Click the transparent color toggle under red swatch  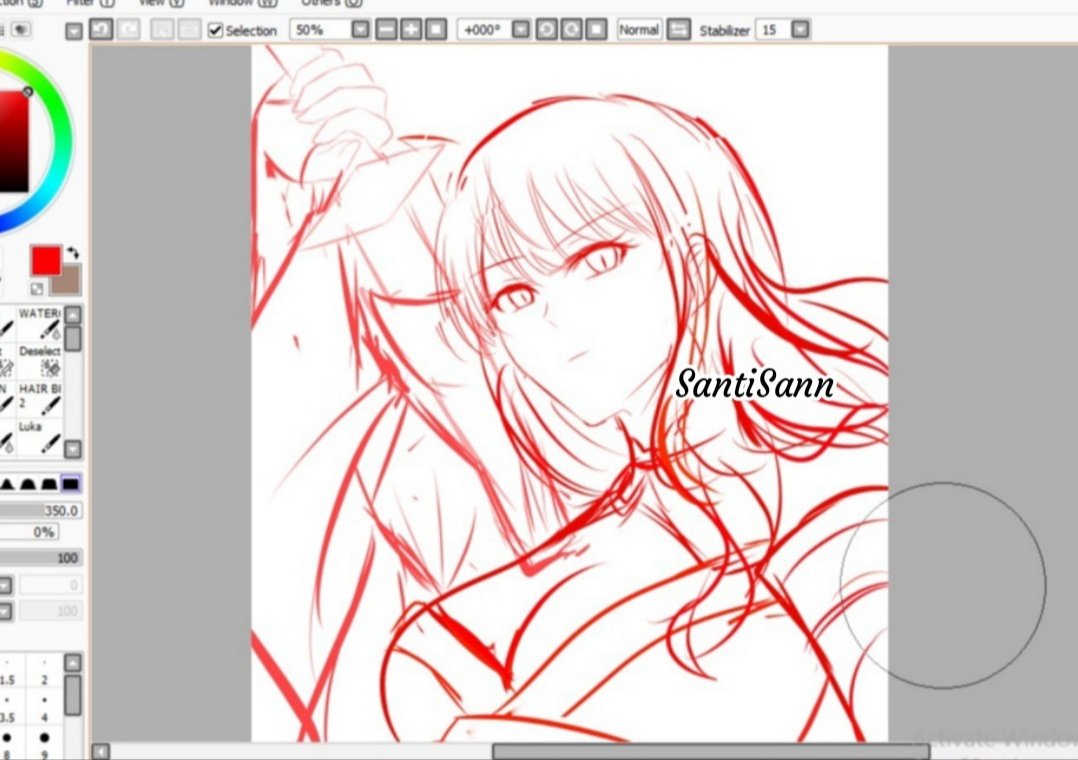tap(36, 289)
